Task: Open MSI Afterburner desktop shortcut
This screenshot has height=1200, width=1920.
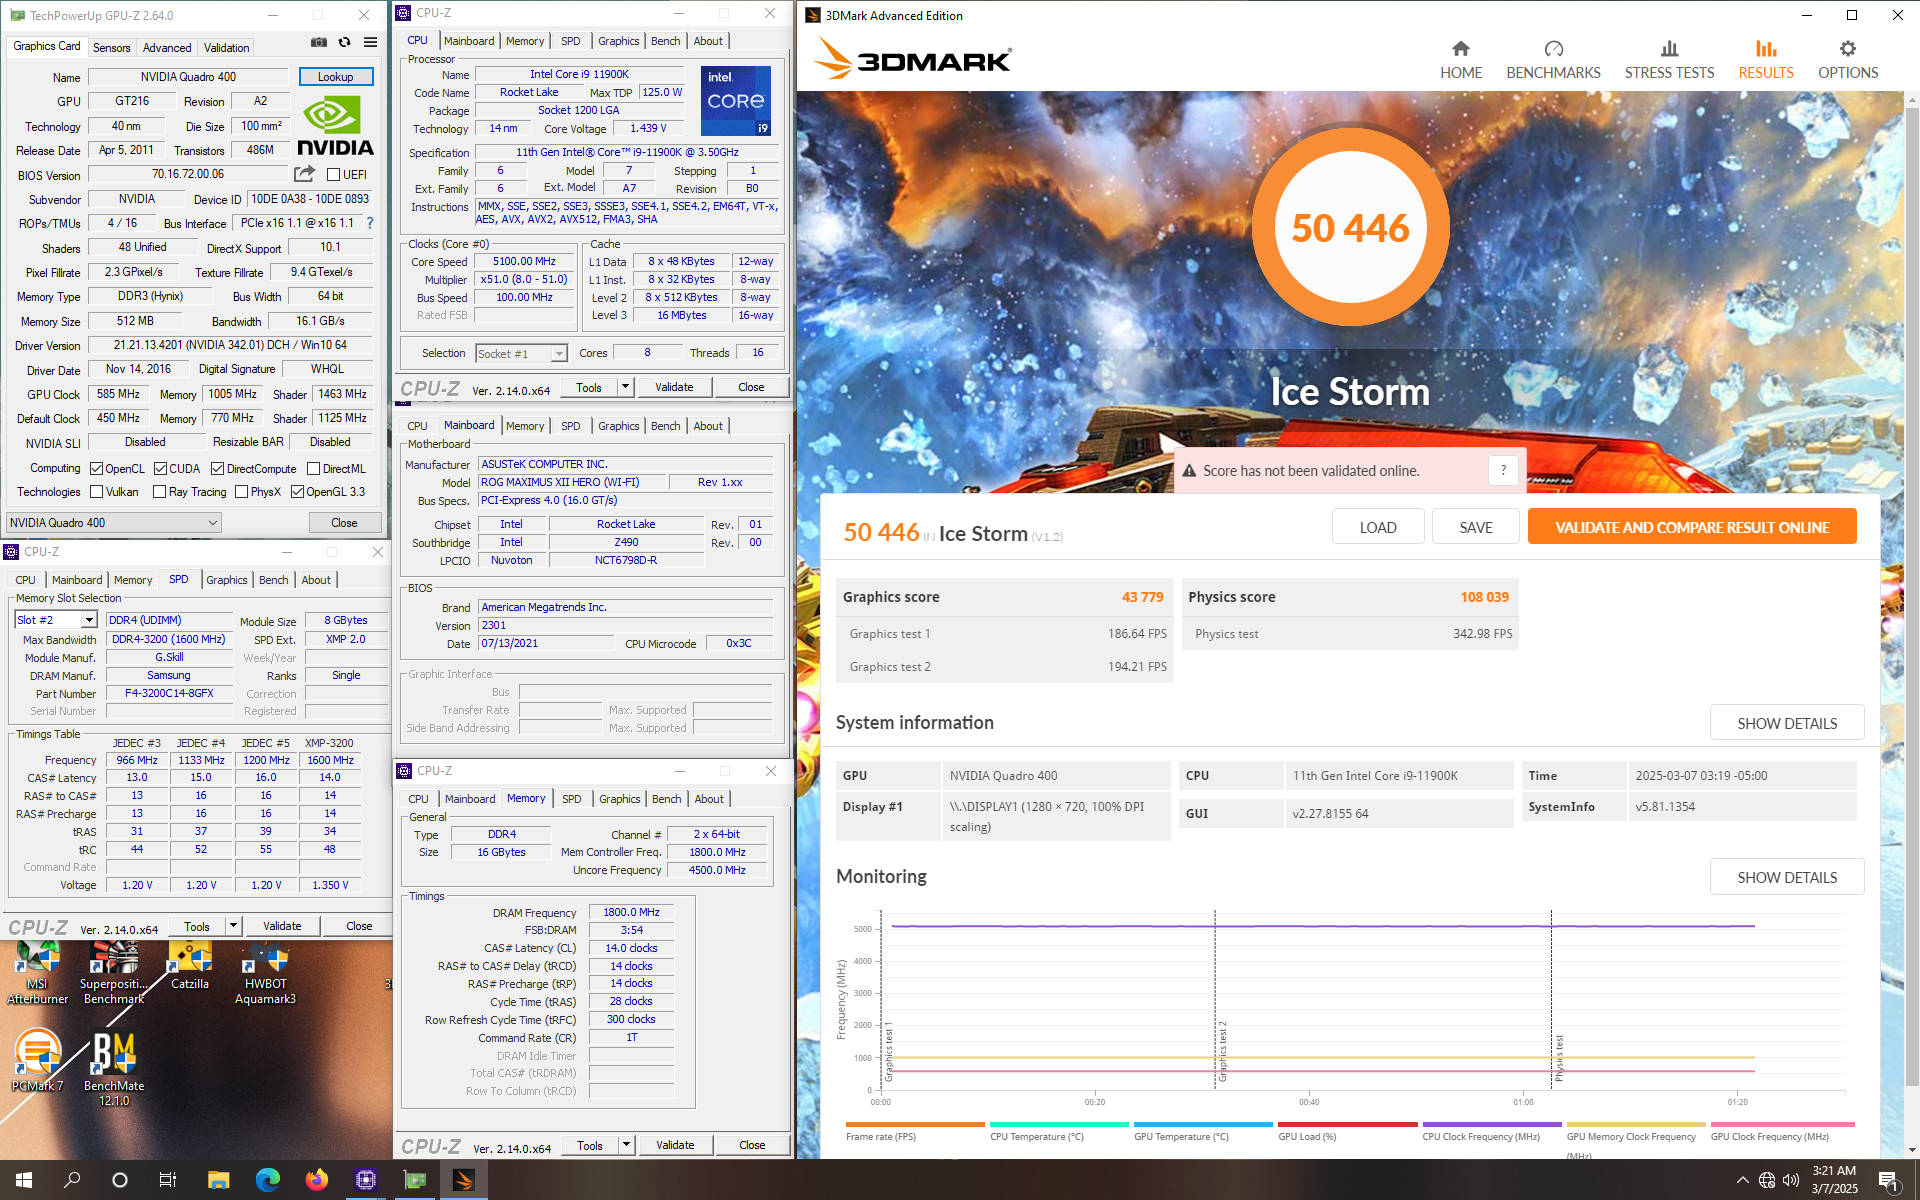Action: 37,972
